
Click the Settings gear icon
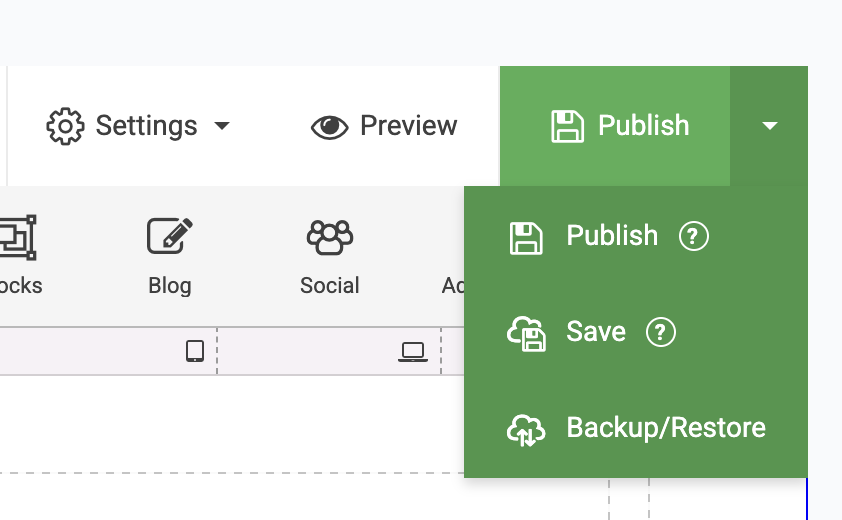[66, 126]
